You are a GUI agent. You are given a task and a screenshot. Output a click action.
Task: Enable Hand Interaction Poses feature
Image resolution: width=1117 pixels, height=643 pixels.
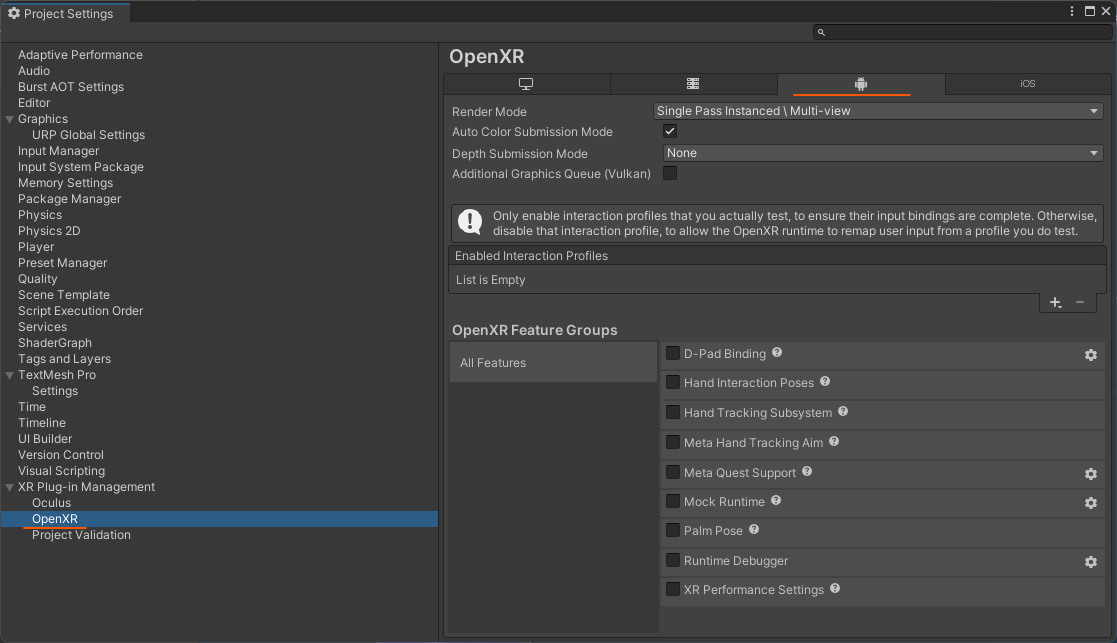pyautogui.click(x=672, y=382)
